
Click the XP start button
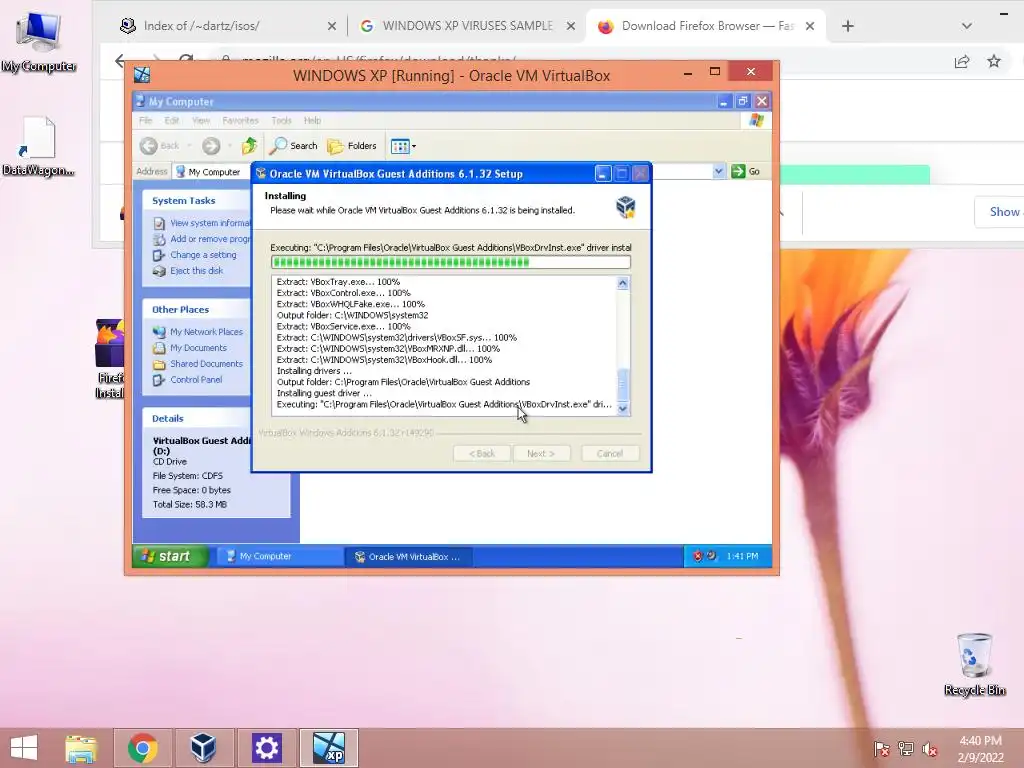pos(170,556)
